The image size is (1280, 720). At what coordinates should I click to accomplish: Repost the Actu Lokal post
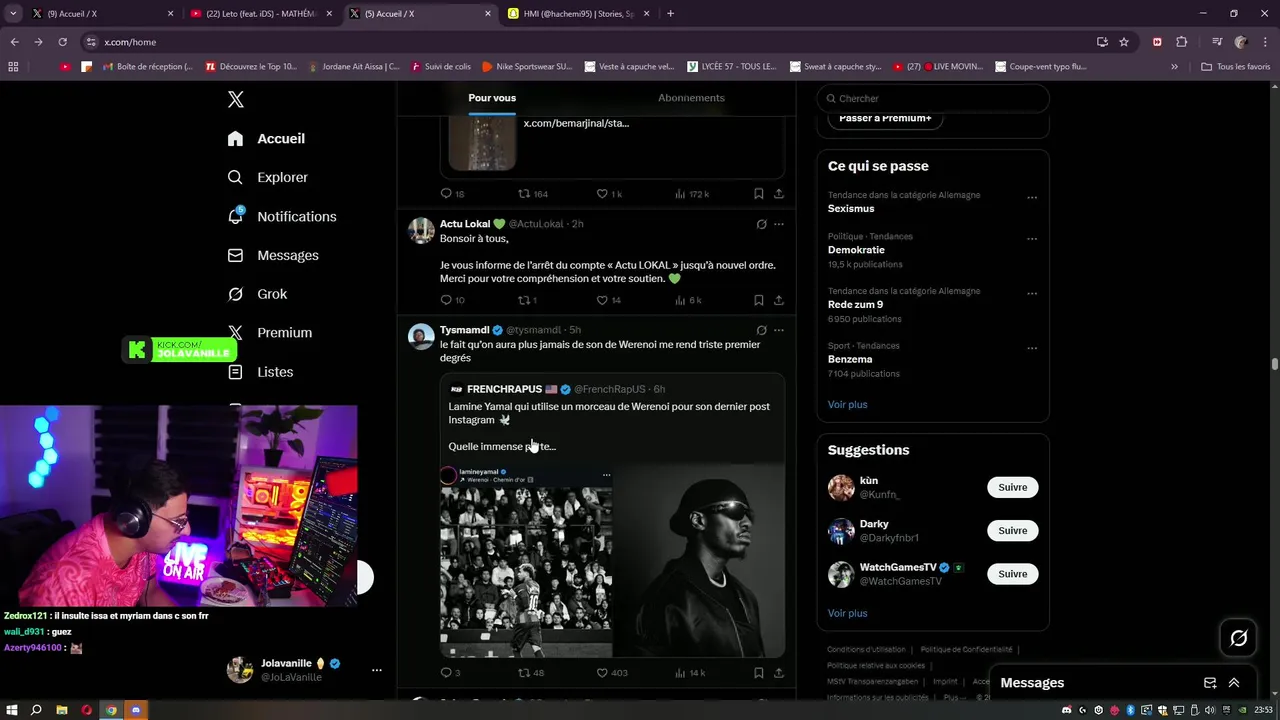[523, 300]
